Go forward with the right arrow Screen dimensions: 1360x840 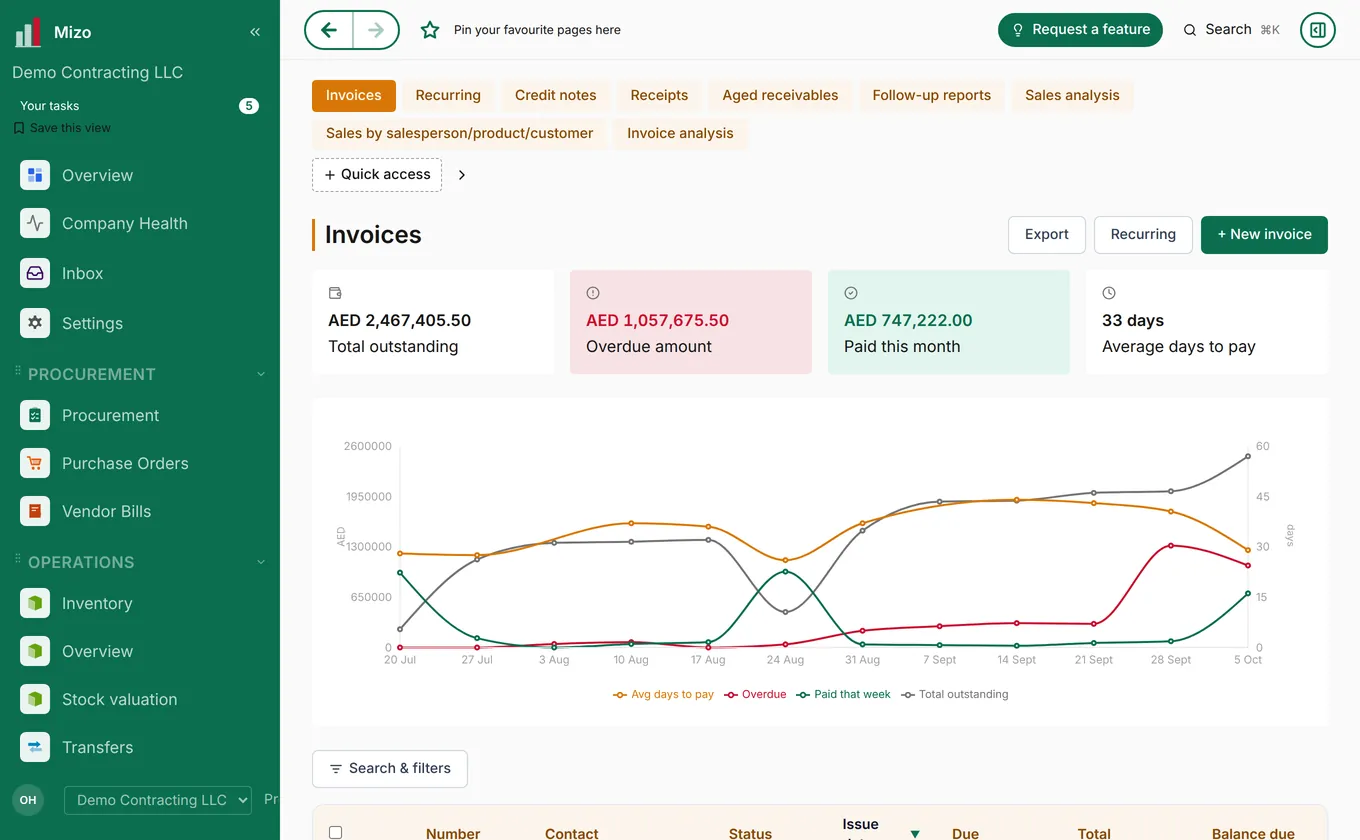coord(376,30)
